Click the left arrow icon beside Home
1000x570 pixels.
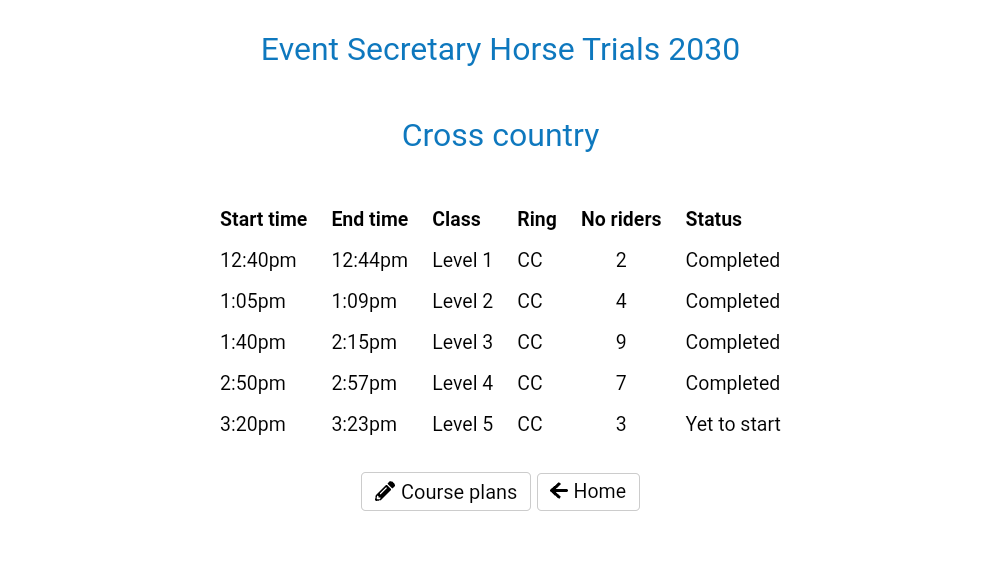click(559, 491)
